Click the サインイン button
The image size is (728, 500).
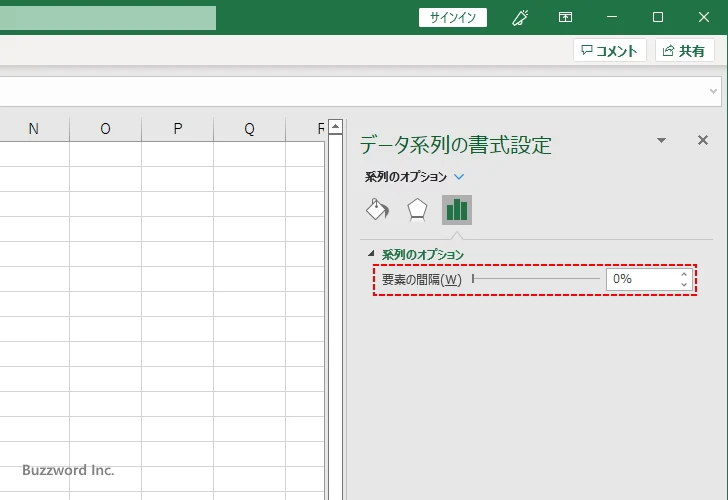point(453,18)
